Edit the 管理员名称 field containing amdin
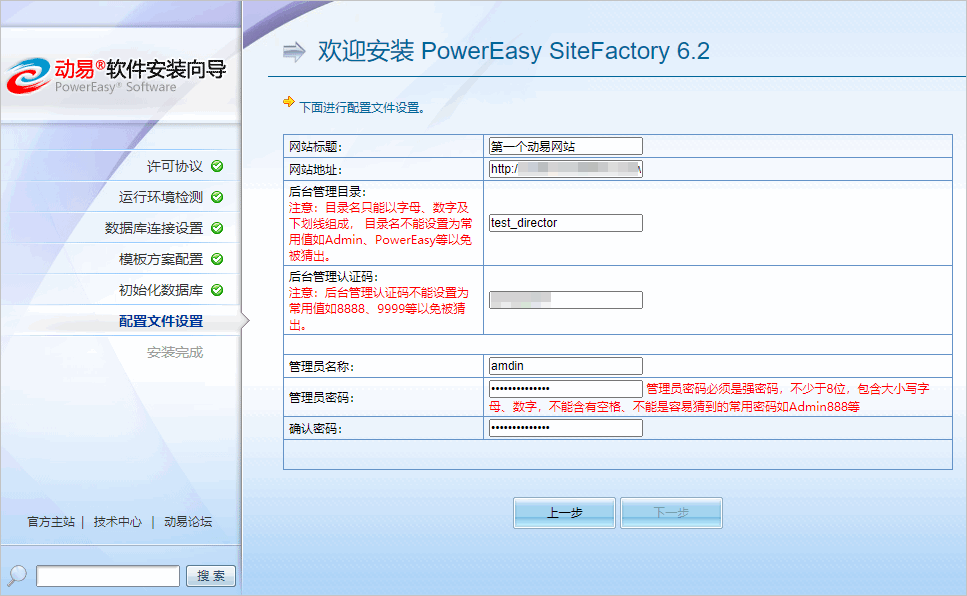The height and width of the screenshot is (596, 967). click(x=566, y=366)
